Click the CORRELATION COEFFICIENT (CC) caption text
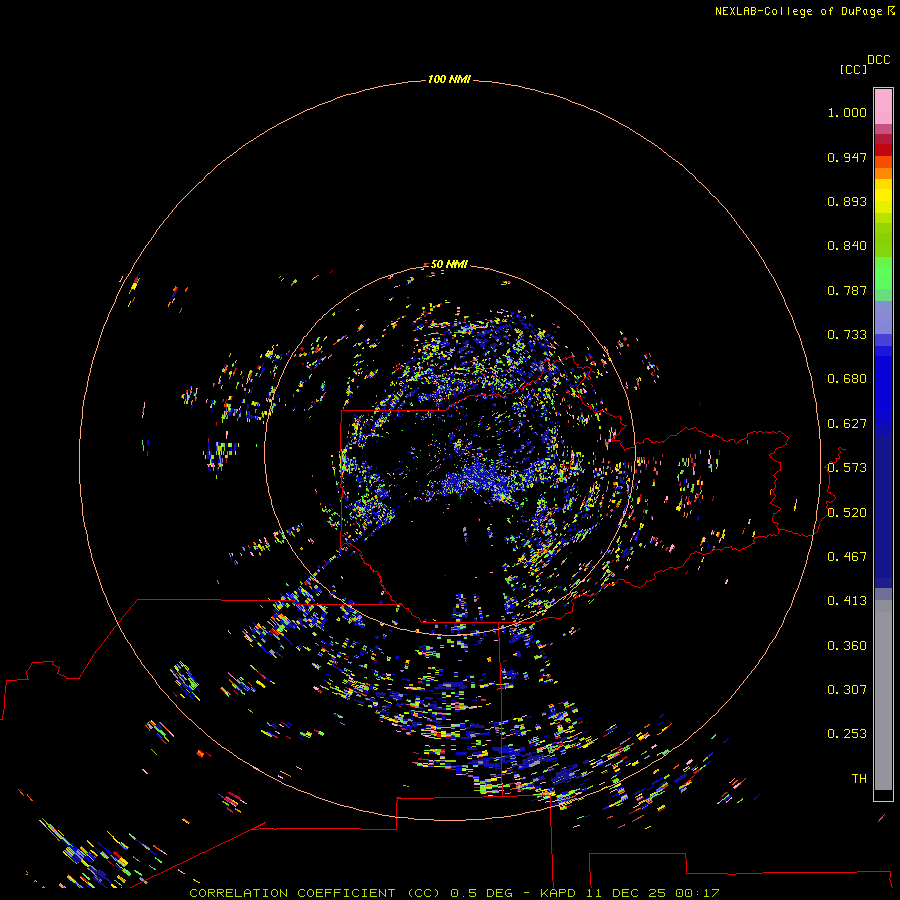 click(316, 892)
